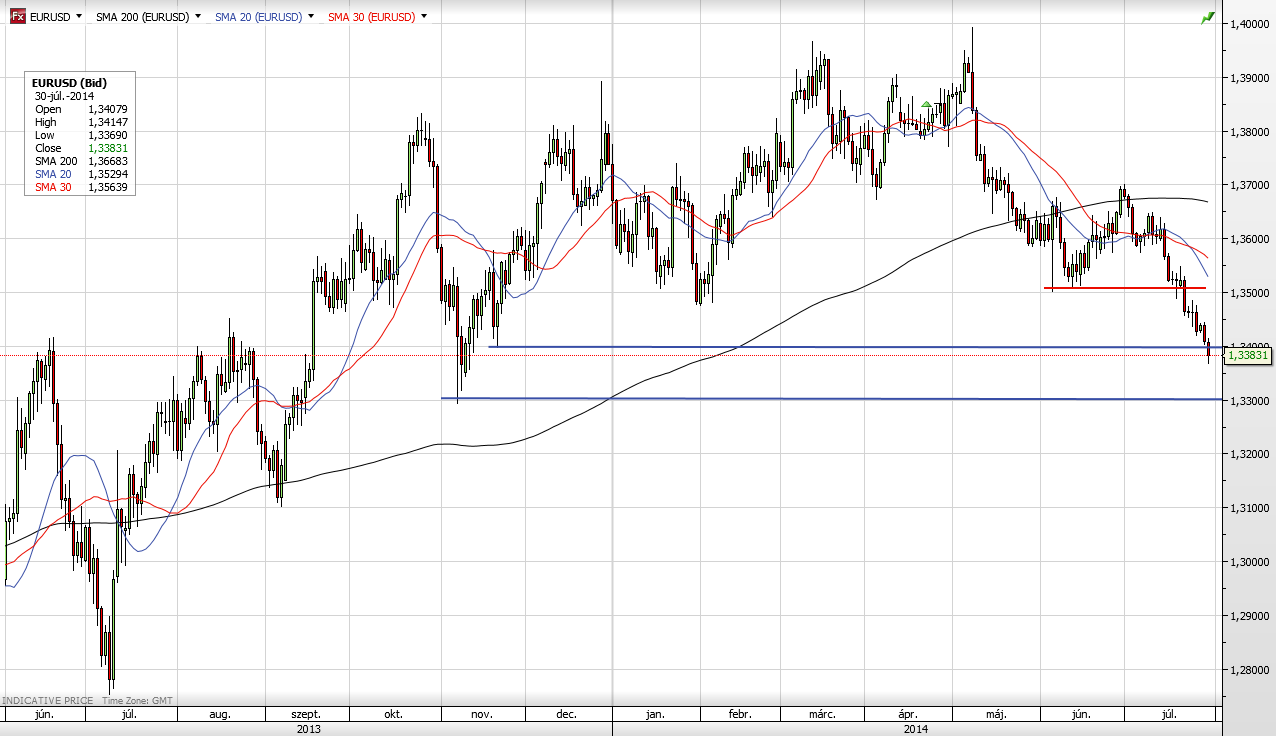The height and width of the screenshot is (736, 1276).
Task: Open the SMA 20 (EURUSD) dropdown
Action: click(309, 16)
